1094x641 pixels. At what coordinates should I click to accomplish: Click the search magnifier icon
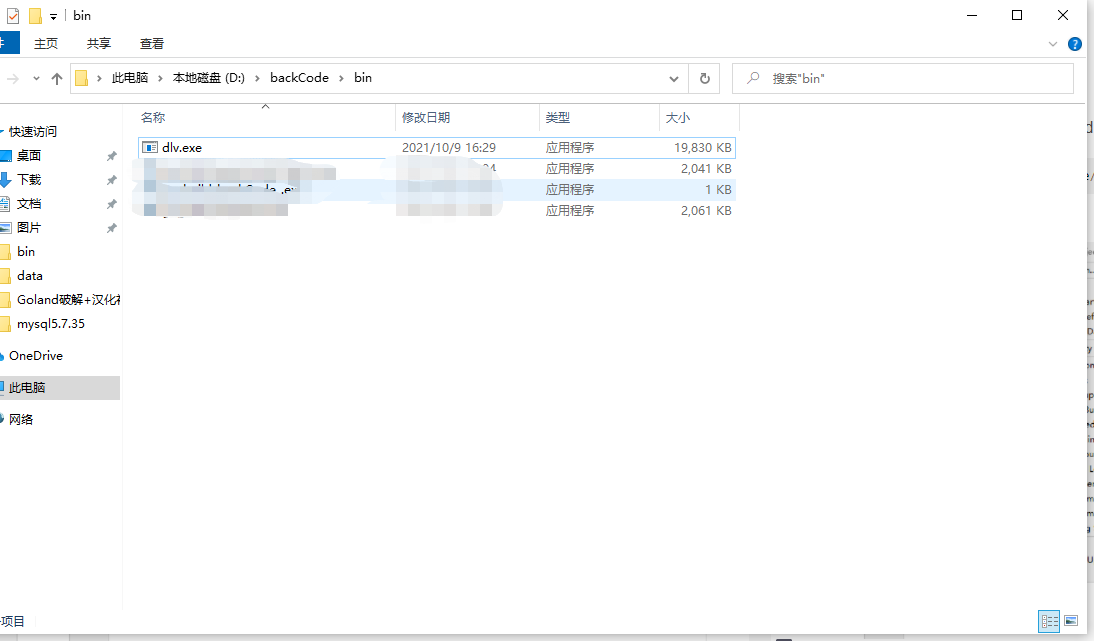coord(753,78)
